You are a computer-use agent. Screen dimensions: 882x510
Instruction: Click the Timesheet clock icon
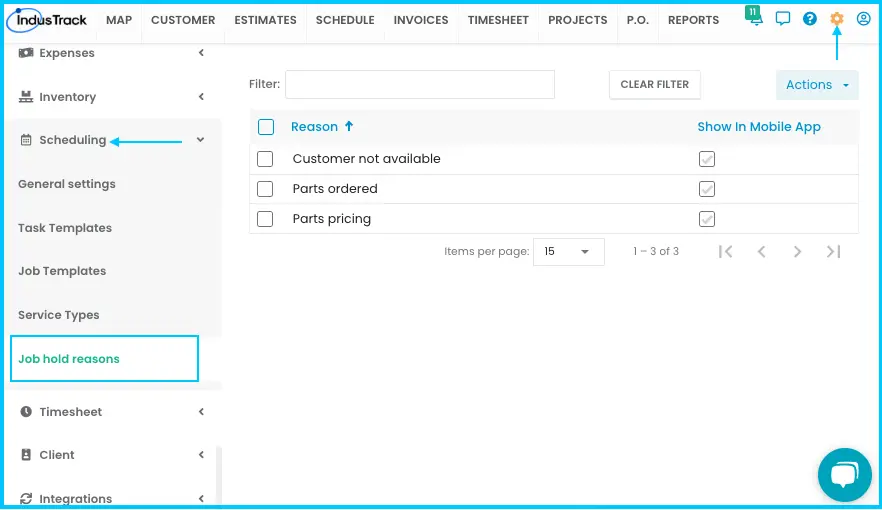click(26, 412)
